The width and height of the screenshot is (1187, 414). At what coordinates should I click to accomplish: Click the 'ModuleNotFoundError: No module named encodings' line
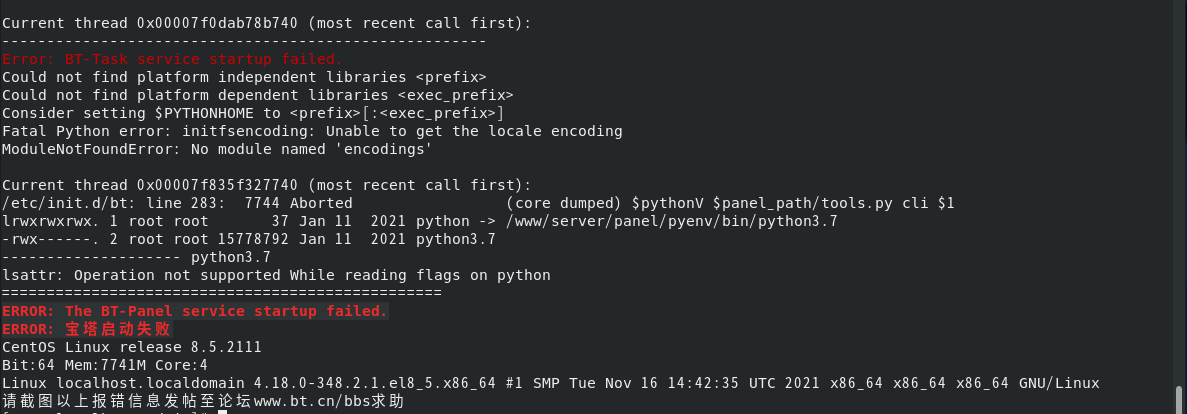[217, 149]
